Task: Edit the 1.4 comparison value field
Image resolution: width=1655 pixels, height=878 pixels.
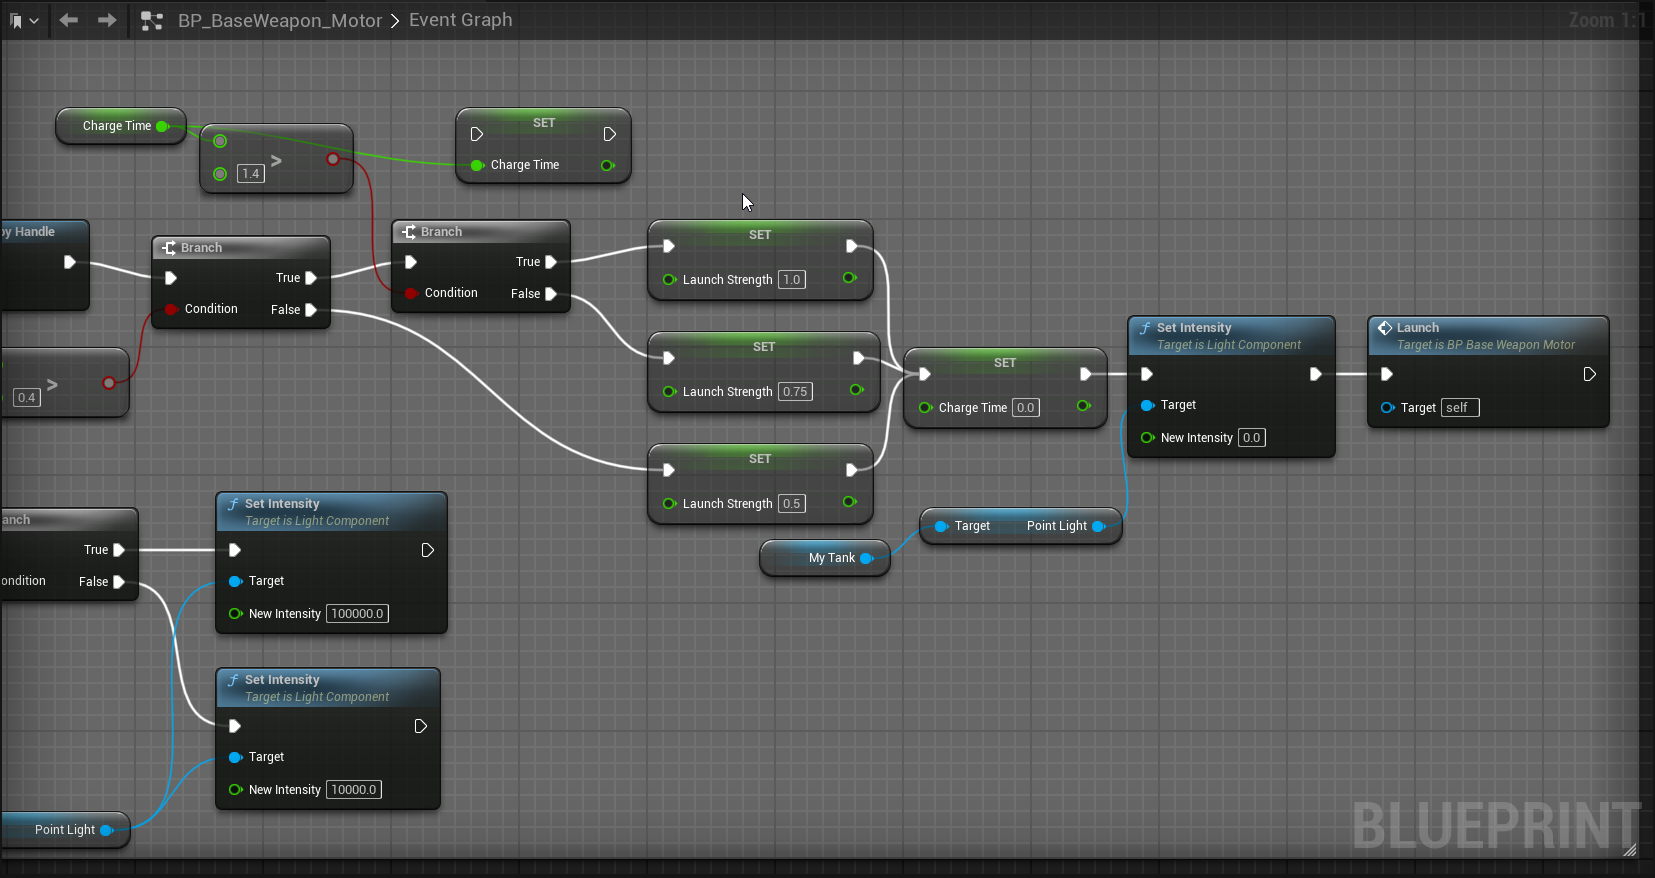Action: (x=251, y=174)
